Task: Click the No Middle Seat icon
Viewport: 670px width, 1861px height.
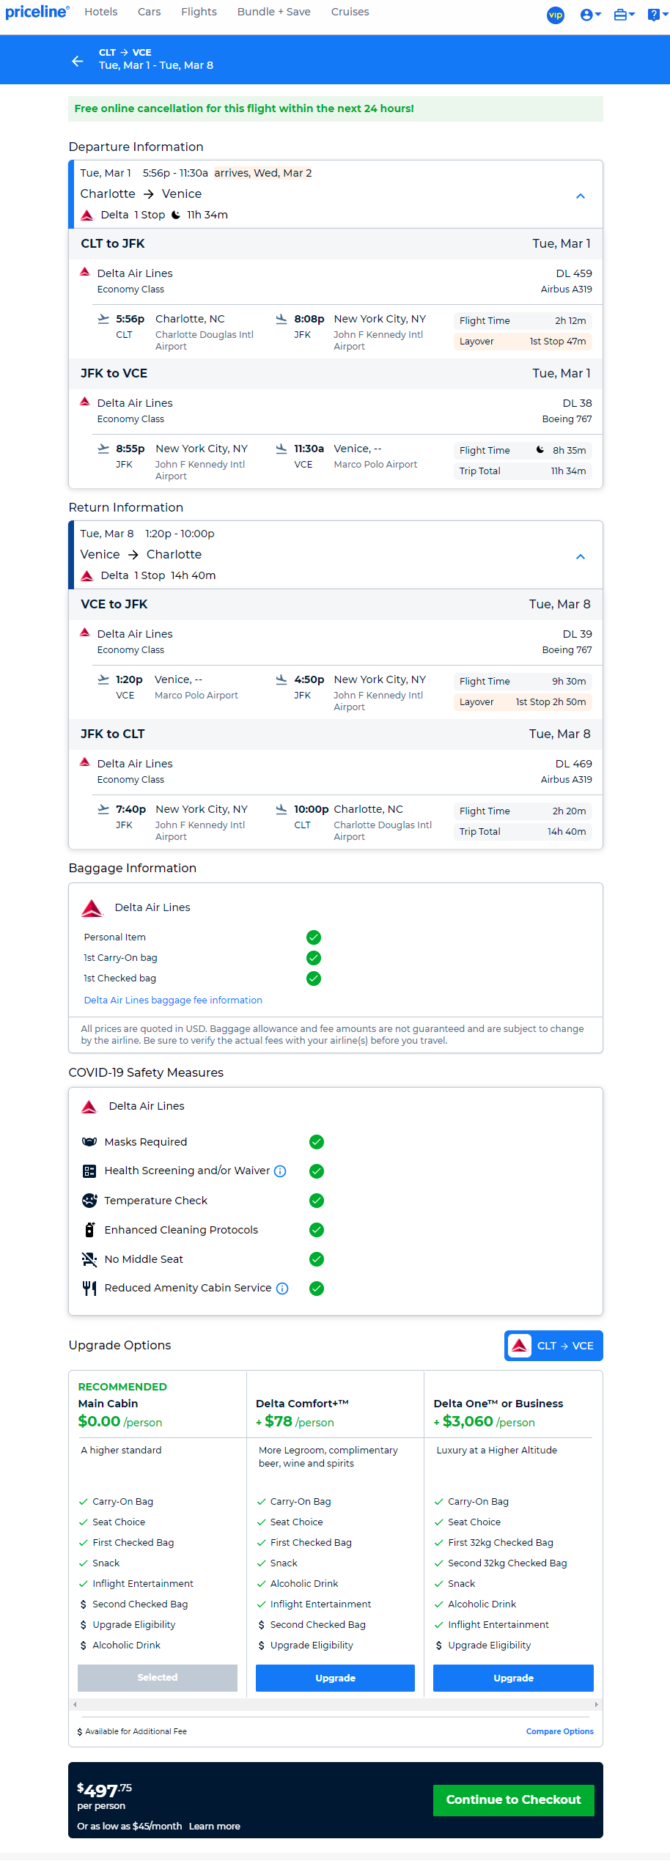Action: tap(89, 1259)
